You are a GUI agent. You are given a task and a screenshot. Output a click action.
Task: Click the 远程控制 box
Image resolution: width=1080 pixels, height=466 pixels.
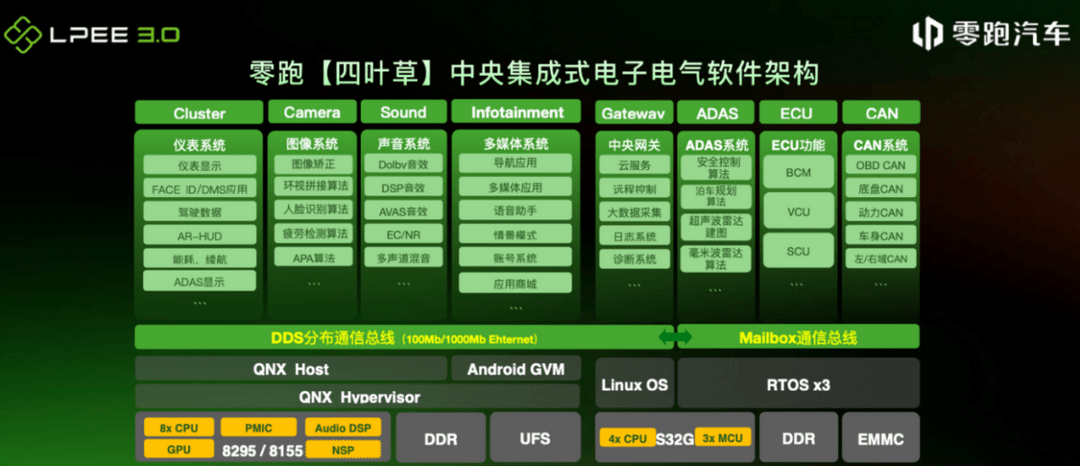click(634, 189)
